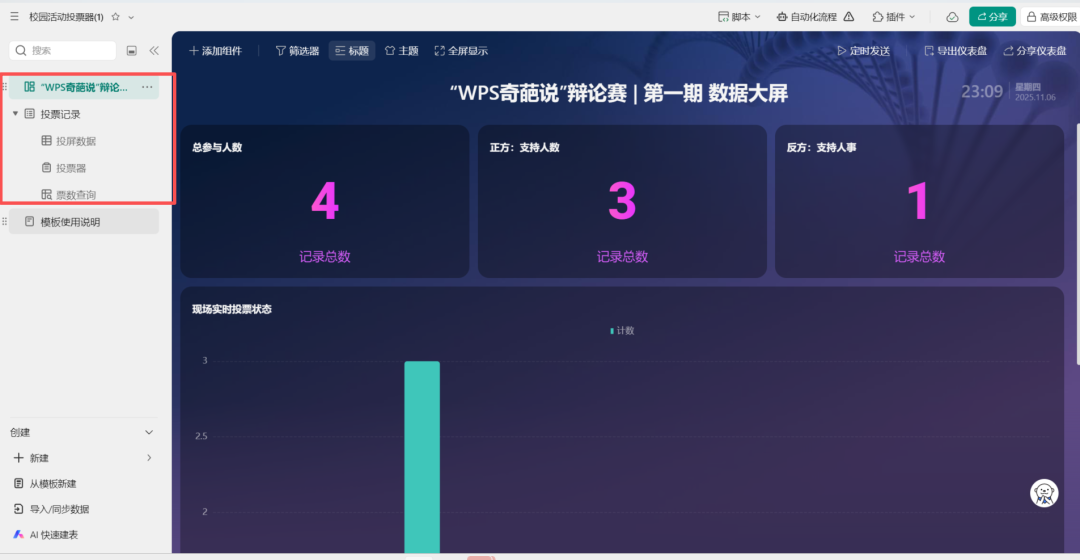
Task: Select the "WPS奇葩说"辩论 dashboard item
Action: click(83, 87)
